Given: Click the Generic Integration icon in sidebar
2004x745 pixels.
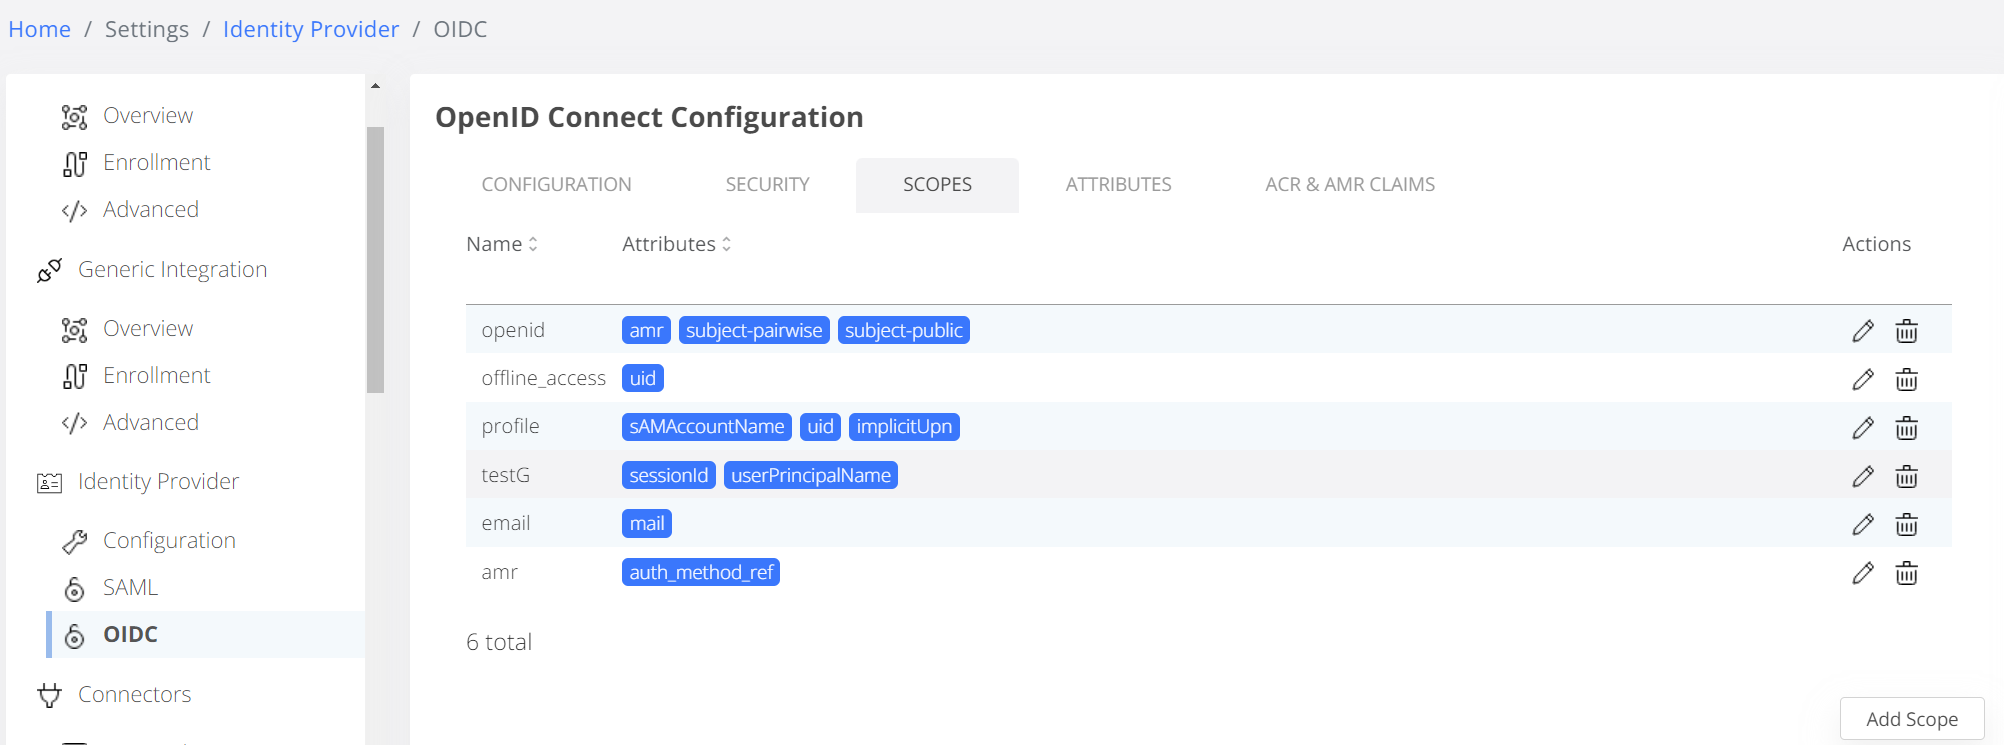Looking at the screenshot, I should (x=49, y=270).
